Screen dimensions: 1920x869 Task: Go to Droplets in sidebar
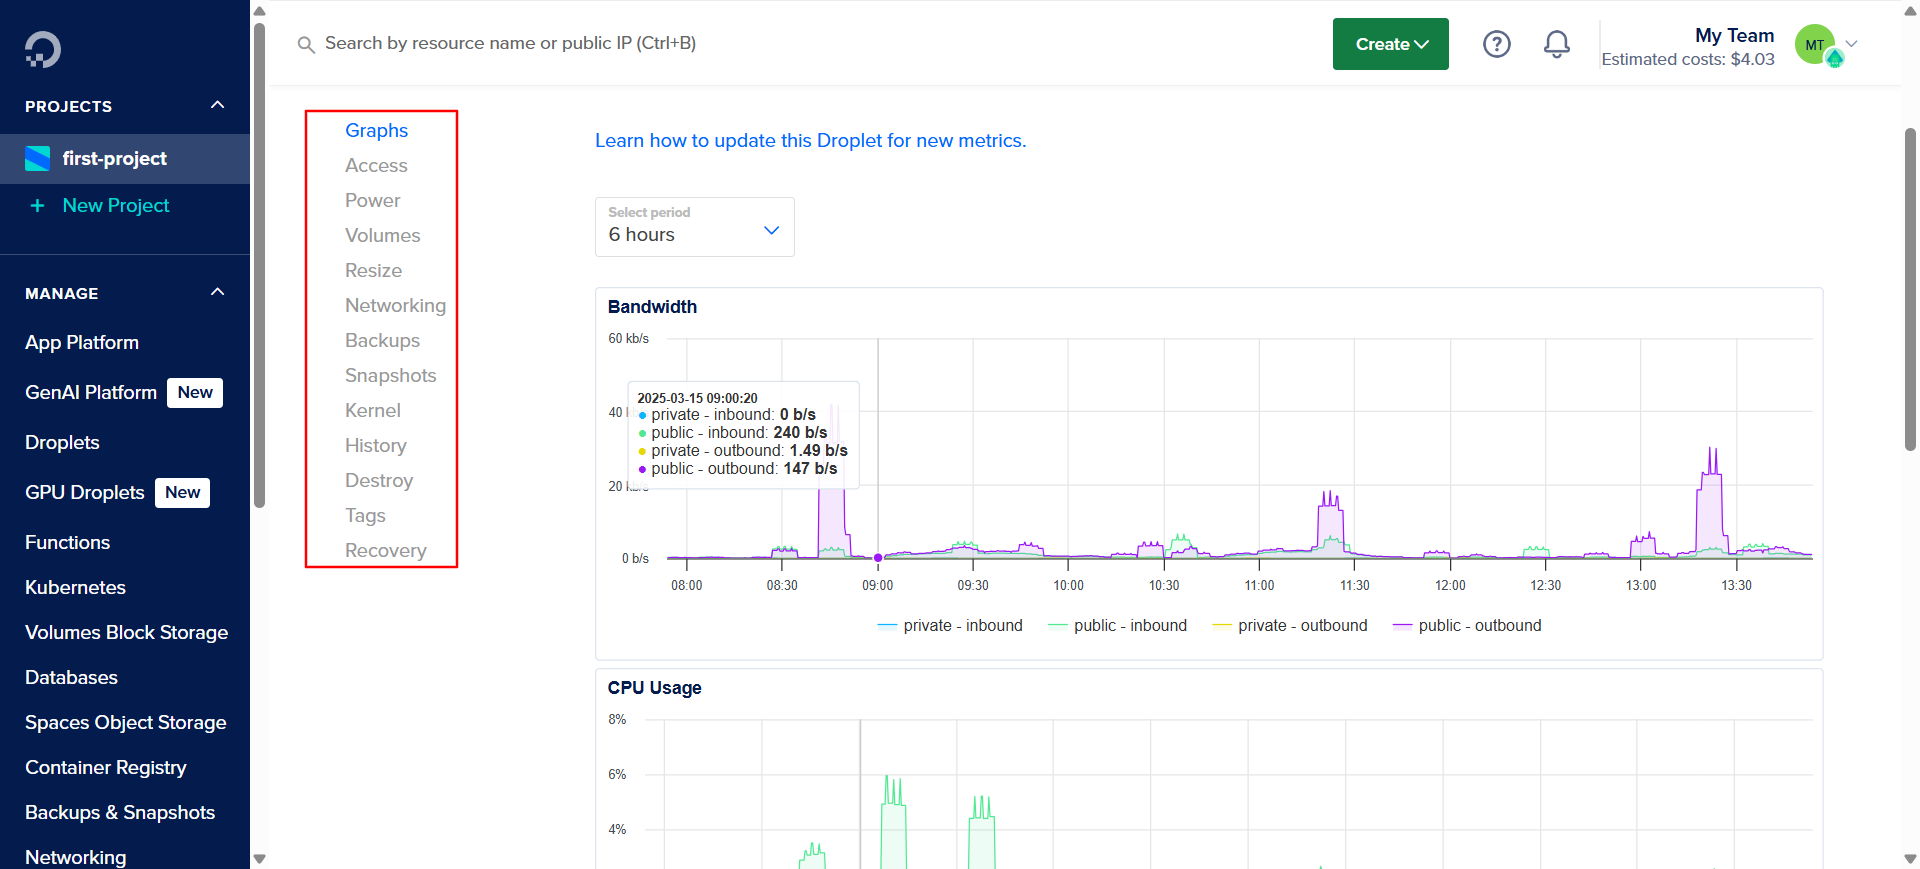coord(62,442)
